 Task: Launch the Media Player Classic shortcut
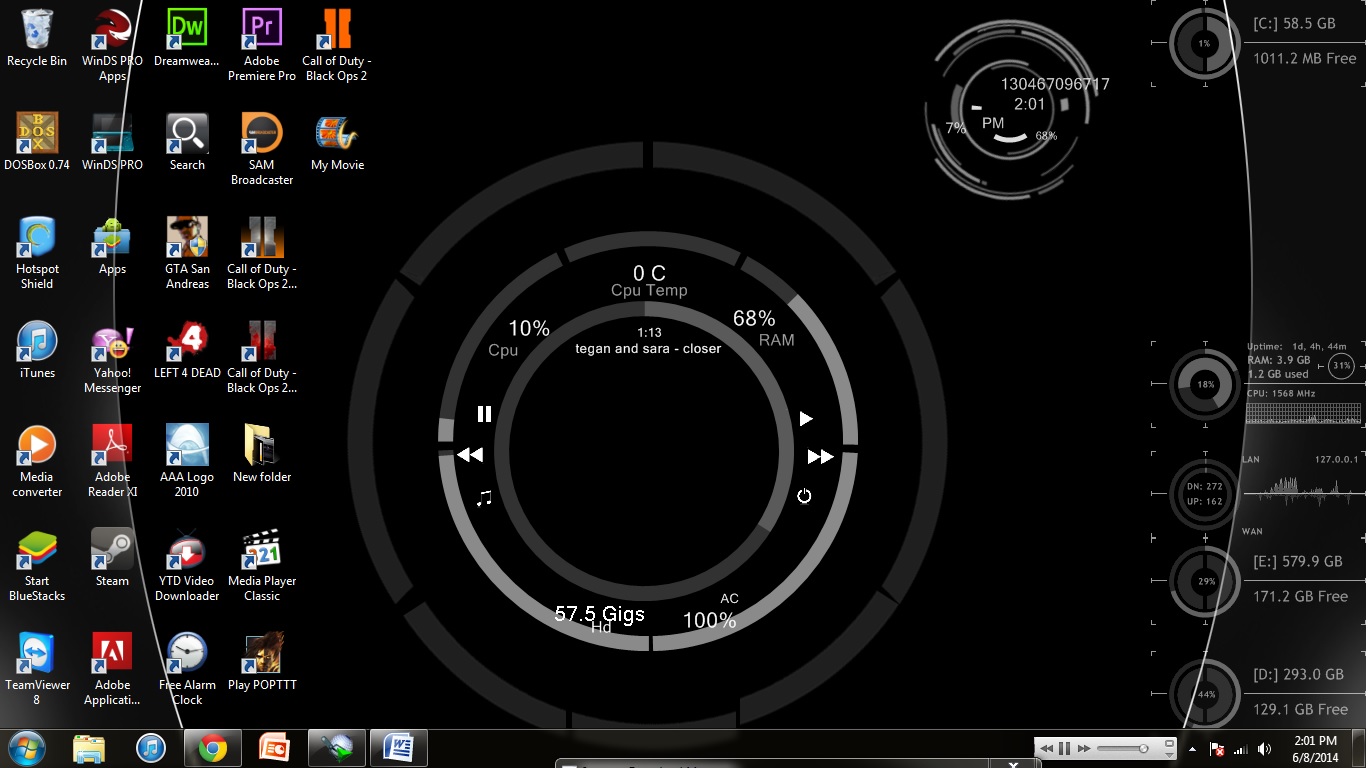262,566
